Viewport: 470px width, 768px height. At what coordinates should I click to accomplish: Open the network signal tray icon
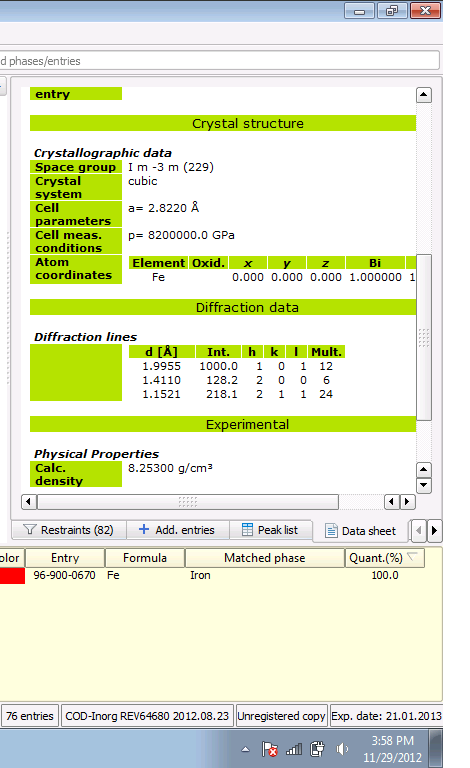(x=294, y=749)
